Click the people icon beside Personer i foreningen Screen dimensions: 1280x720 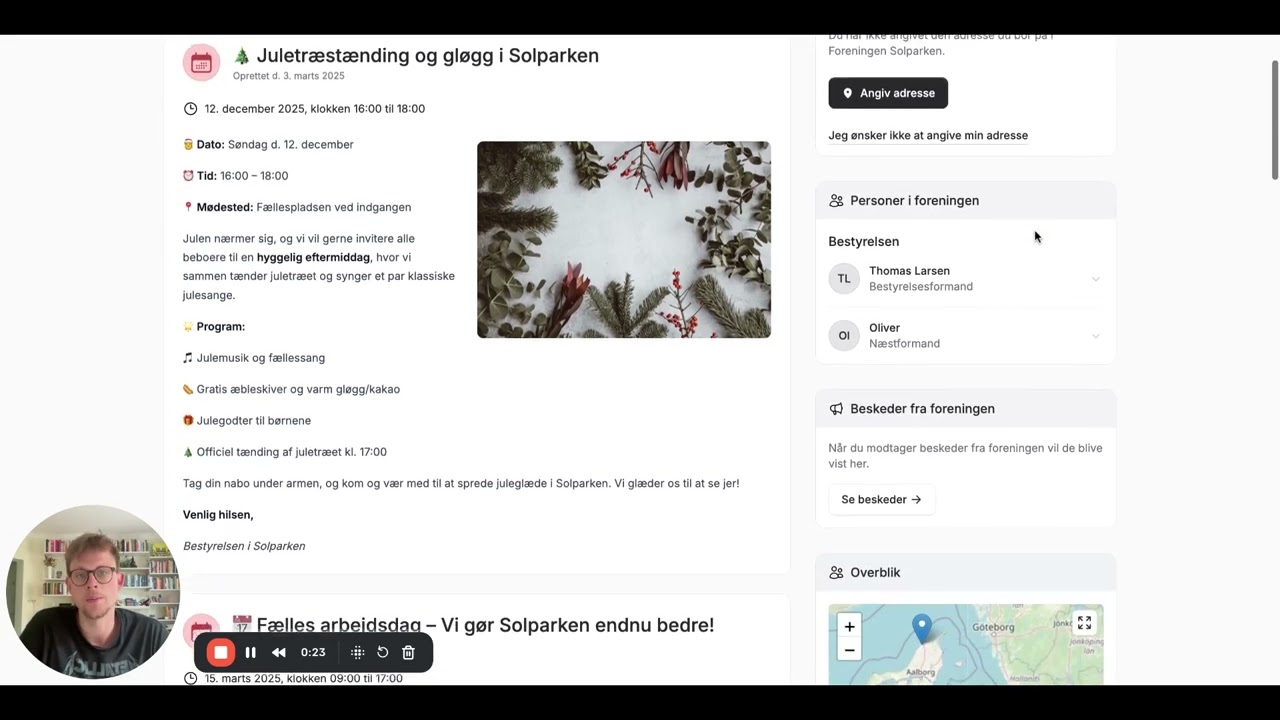click(x=836, y=201)
